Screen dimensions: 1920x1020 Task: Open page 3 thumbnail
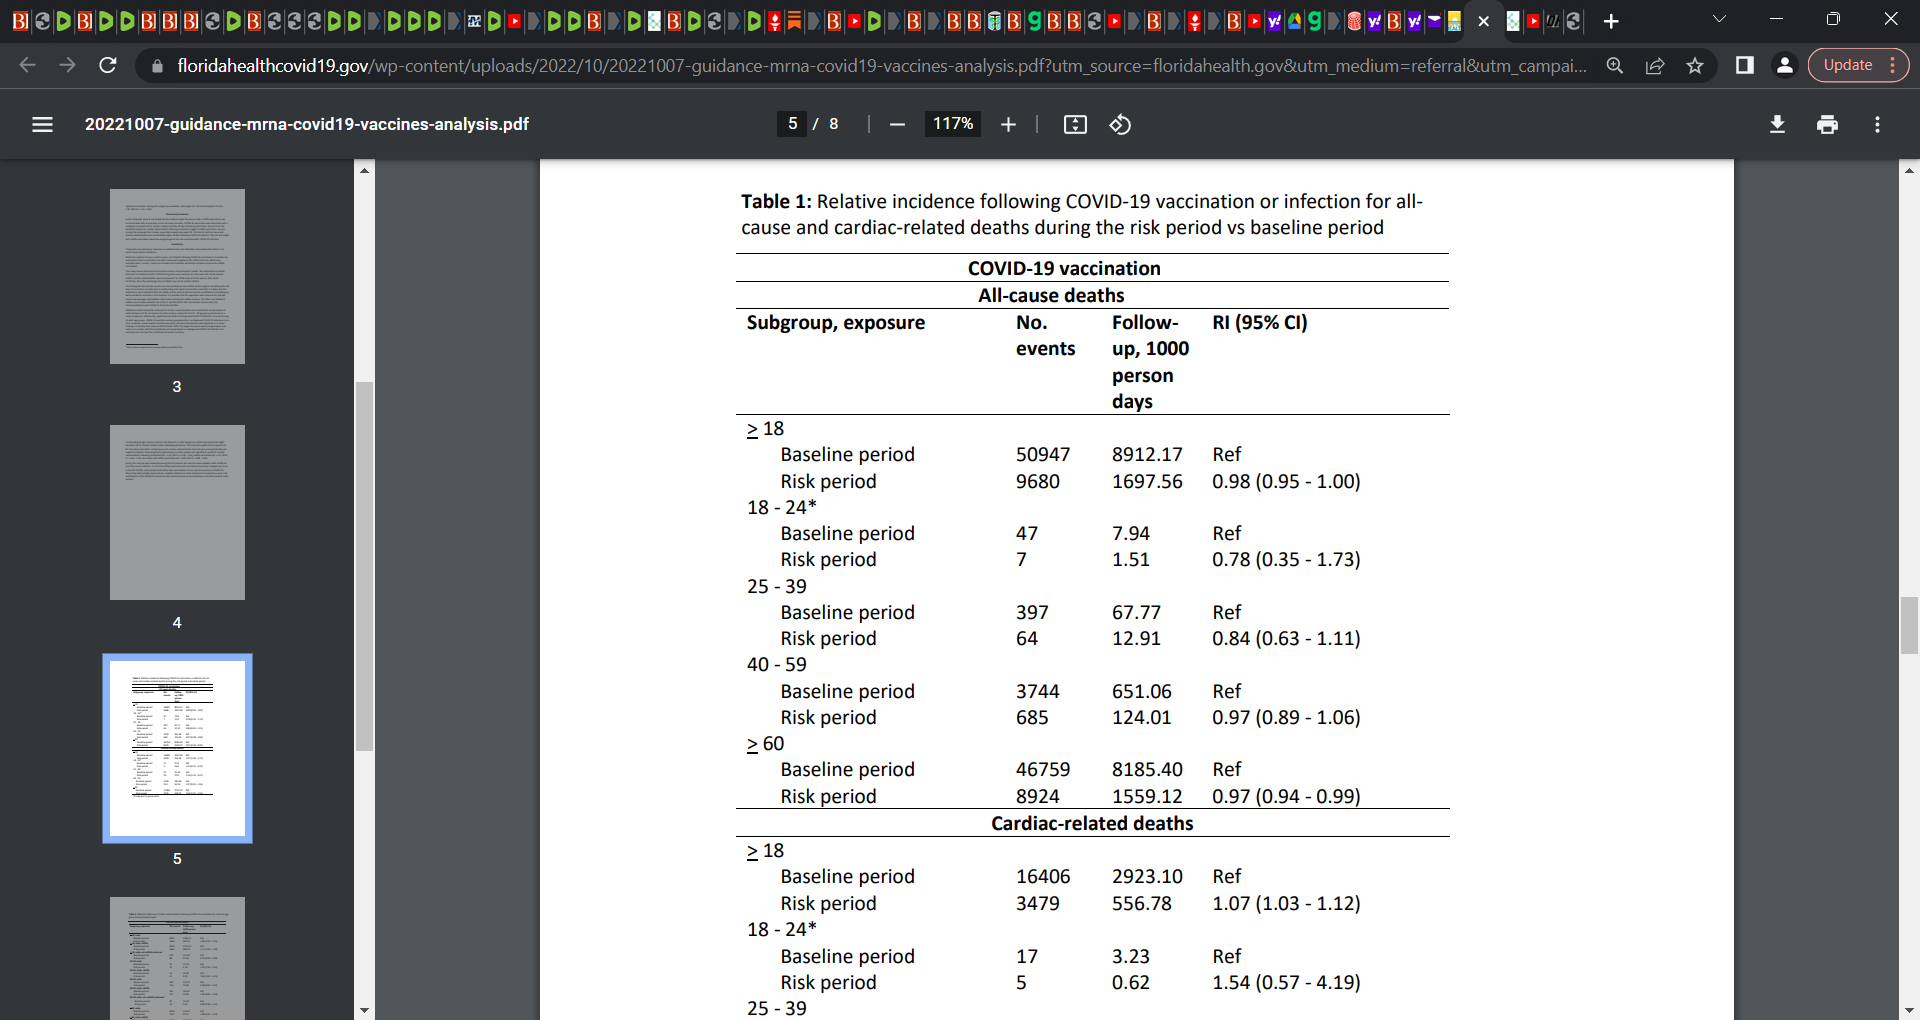[177, 276]
